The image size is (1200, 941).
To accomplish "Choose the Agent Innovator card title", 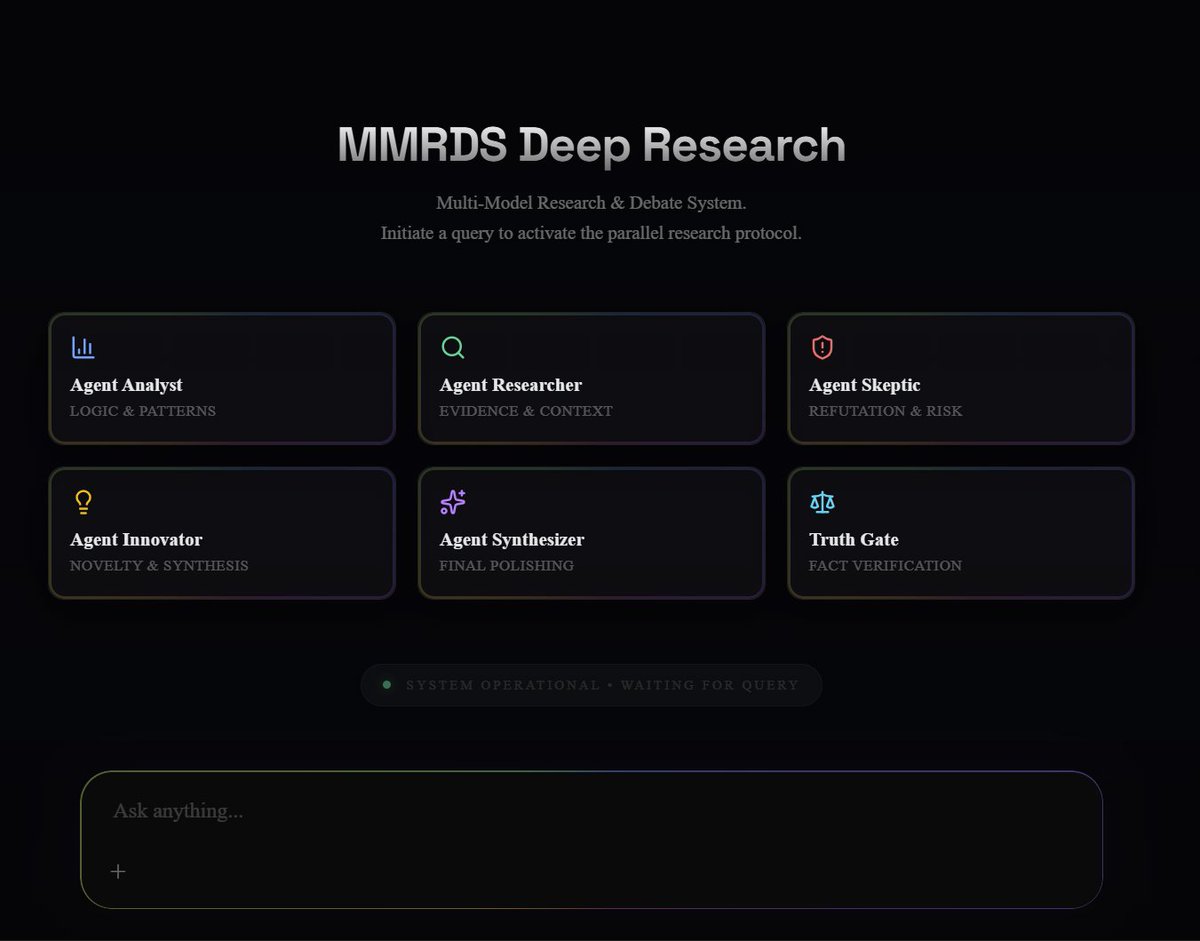I will tap(136, 540).
